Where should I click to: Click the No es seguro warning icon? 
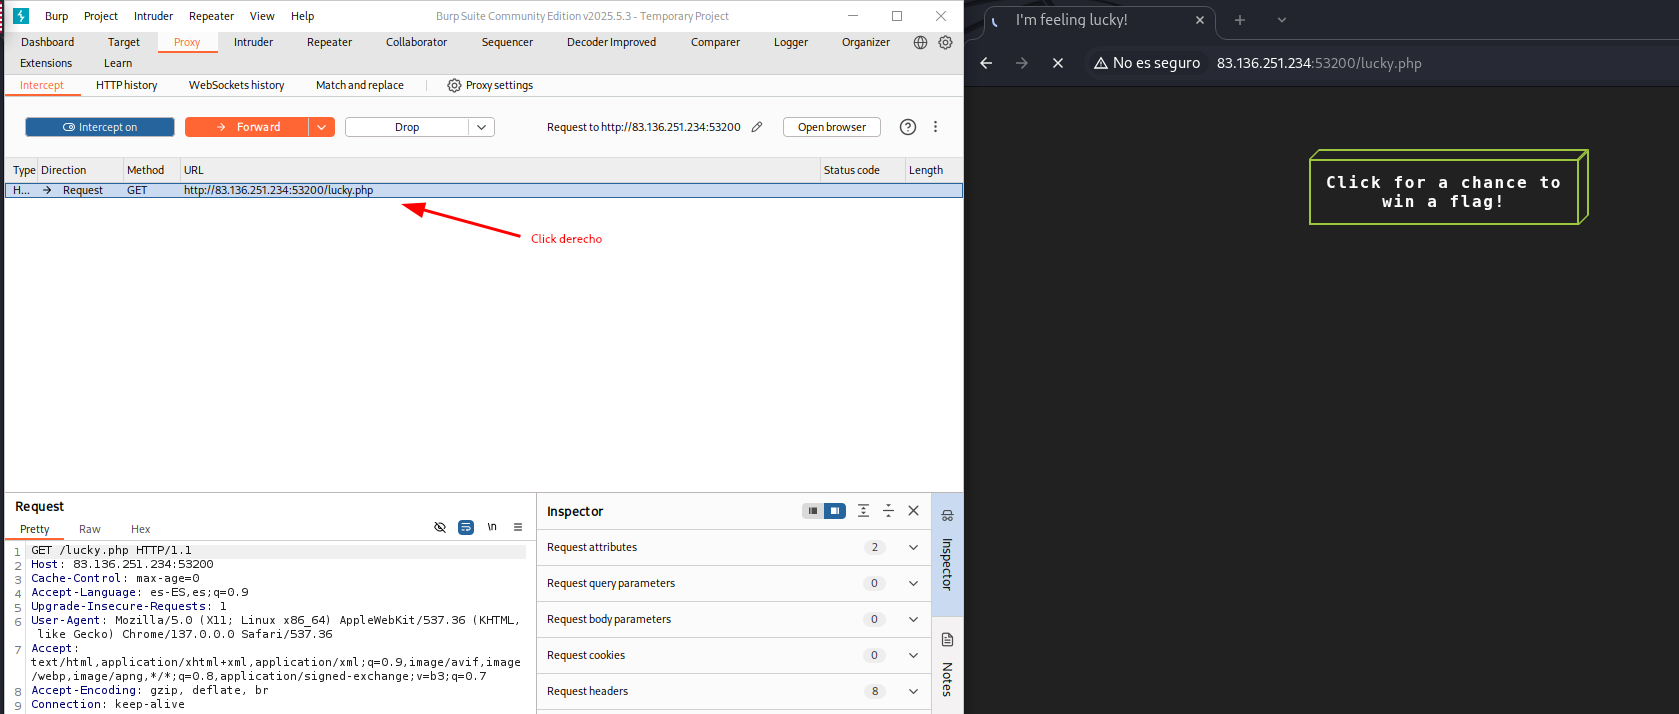coord(1101,63)
